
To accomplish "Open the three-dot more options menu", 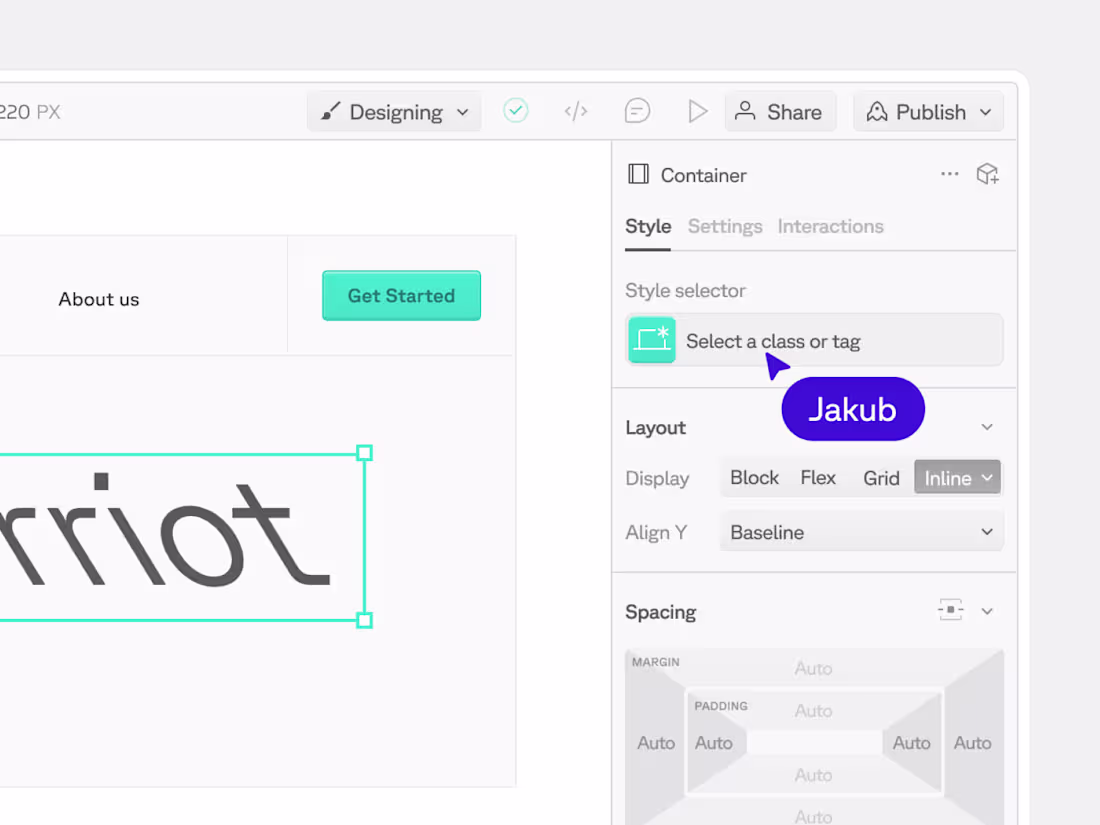I will 949,174.
